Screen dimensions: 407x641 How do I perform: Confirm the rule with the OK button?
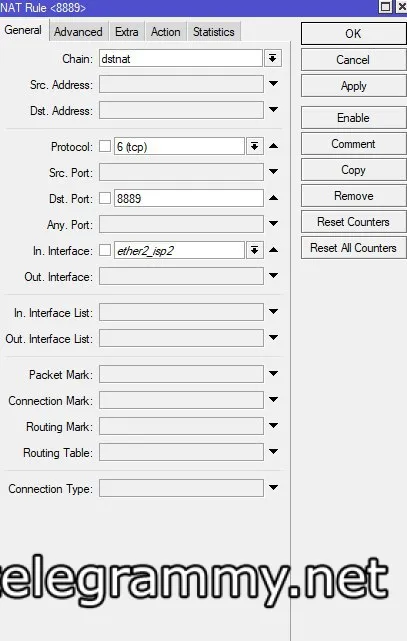[x=353, y=34]
